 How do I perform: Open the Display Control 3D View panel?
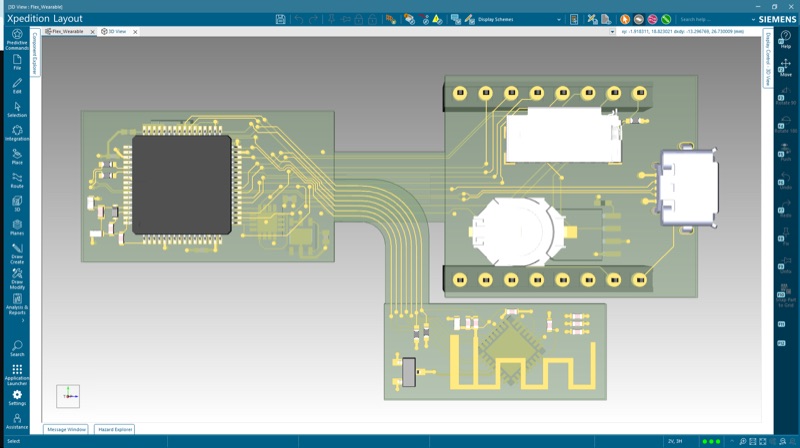tap(768, 59)
